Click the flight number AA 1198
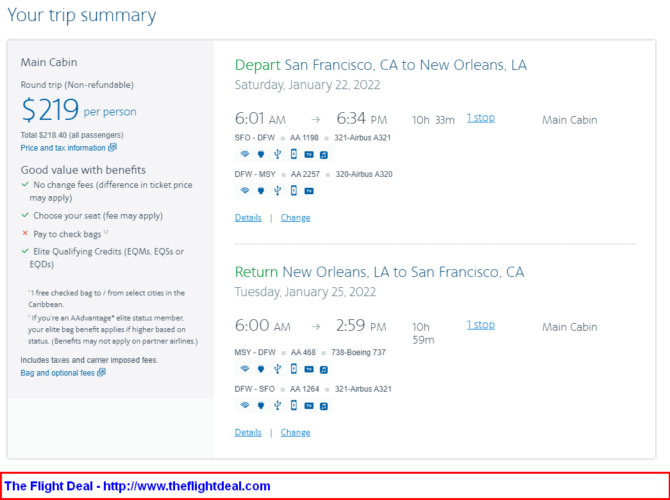Image resolution: width=670 pixels, height=500 pixels. (x=304, y=138)
